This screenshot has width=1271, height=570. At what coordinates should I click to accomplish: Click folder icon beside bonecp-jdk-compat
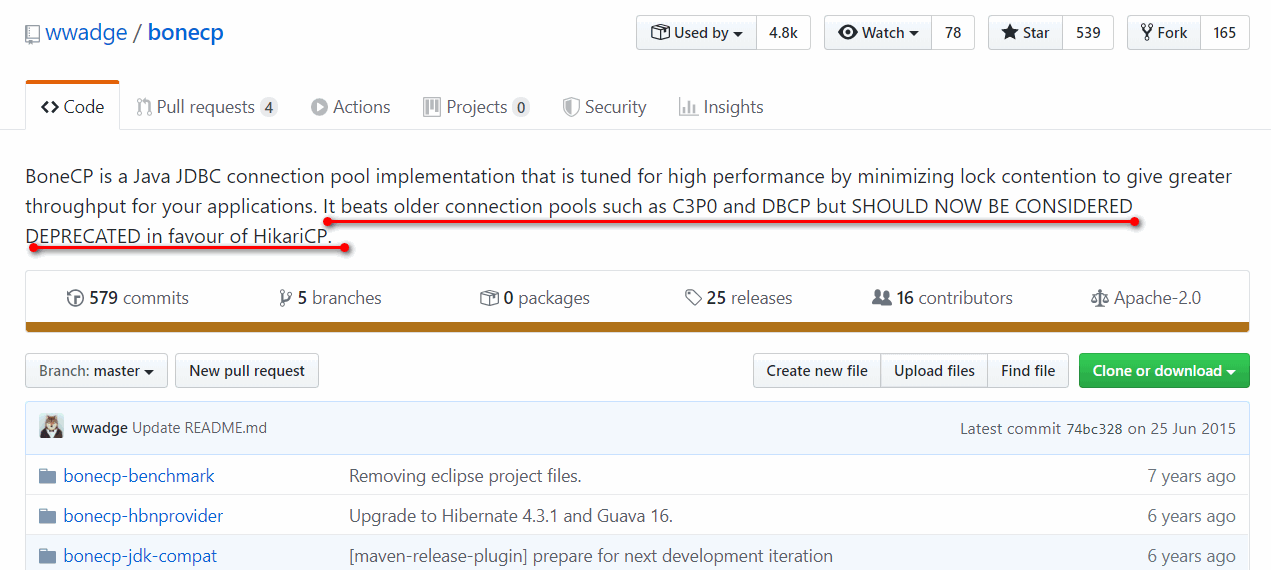pos(47,556)
